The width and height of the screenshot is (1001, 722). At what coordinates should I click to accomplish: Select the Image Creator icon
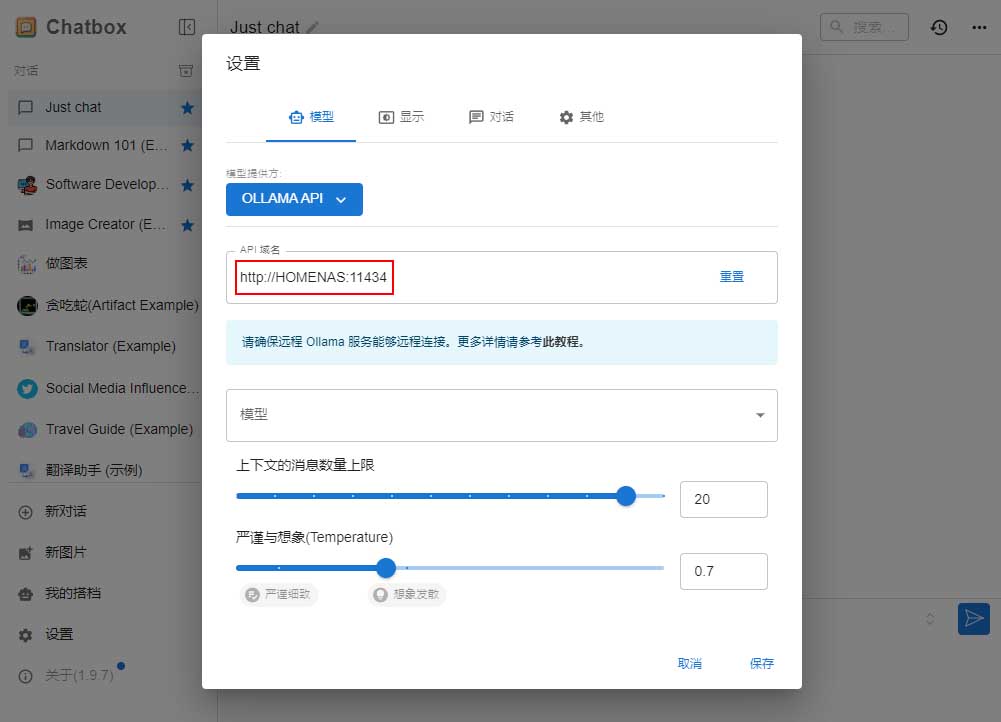click(x=26, y=225)
